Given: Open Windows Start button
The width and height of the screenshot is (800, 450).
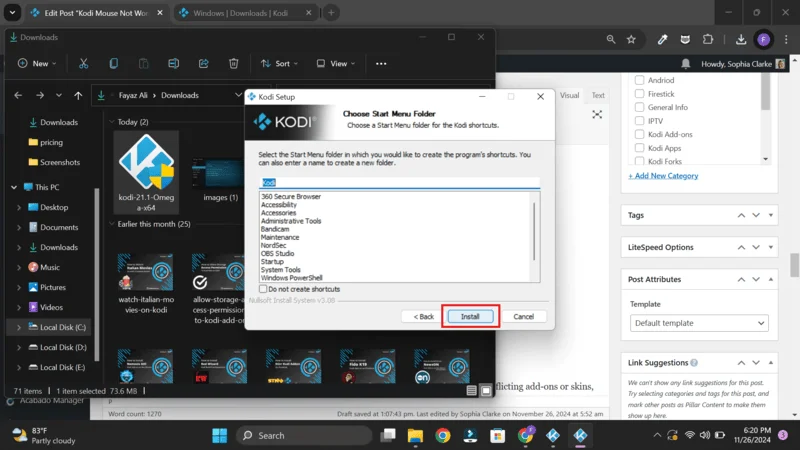Looking at the screenshot, I should (220, 436).
